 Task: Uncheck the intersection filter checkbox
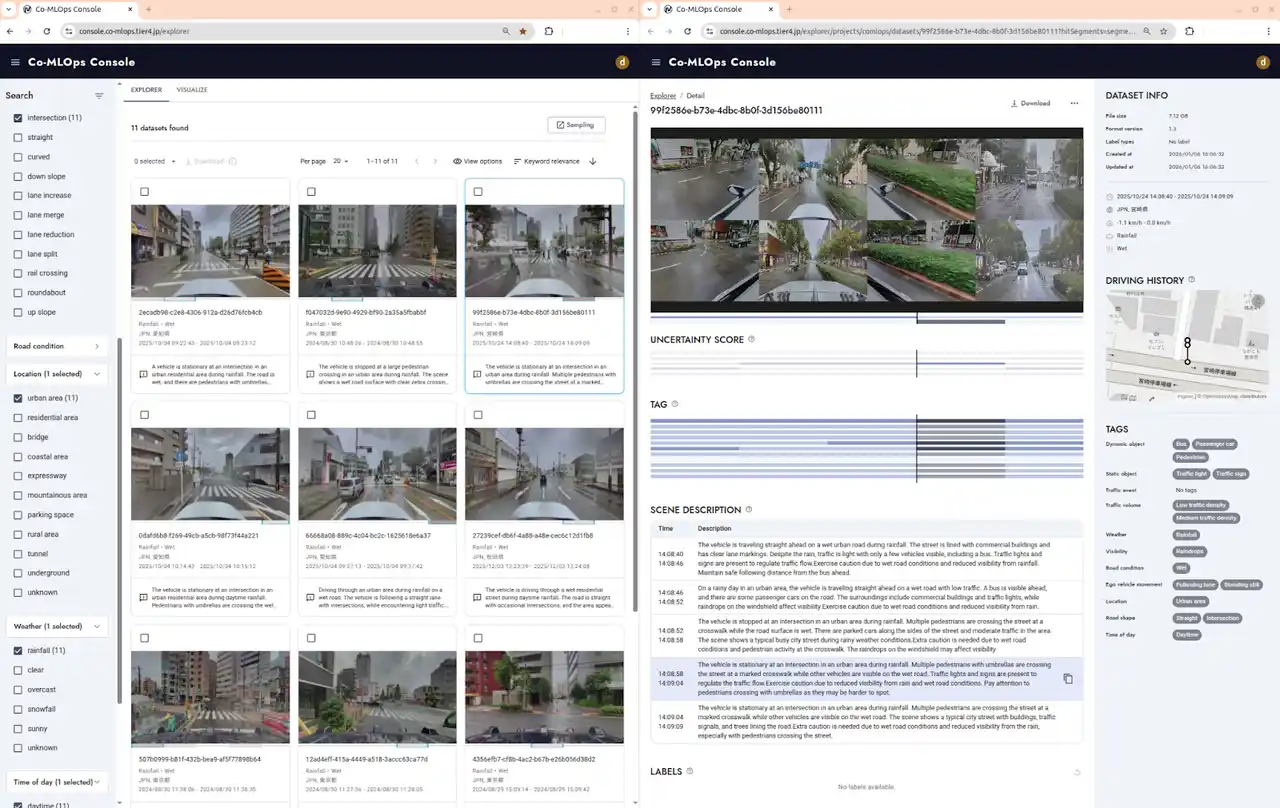18,118
